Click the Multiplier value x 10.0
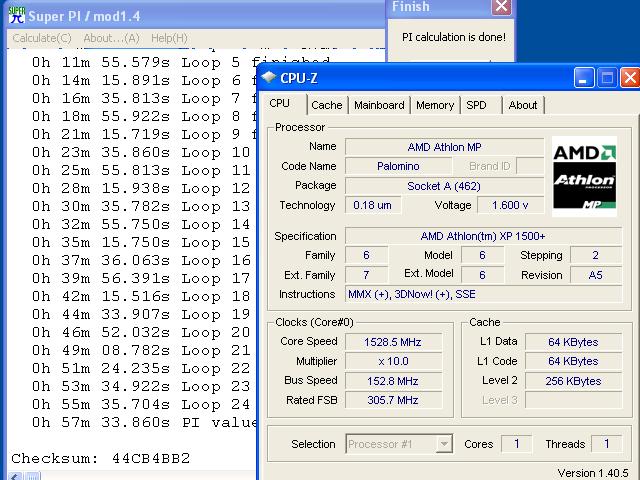 (x=393, y=361)
